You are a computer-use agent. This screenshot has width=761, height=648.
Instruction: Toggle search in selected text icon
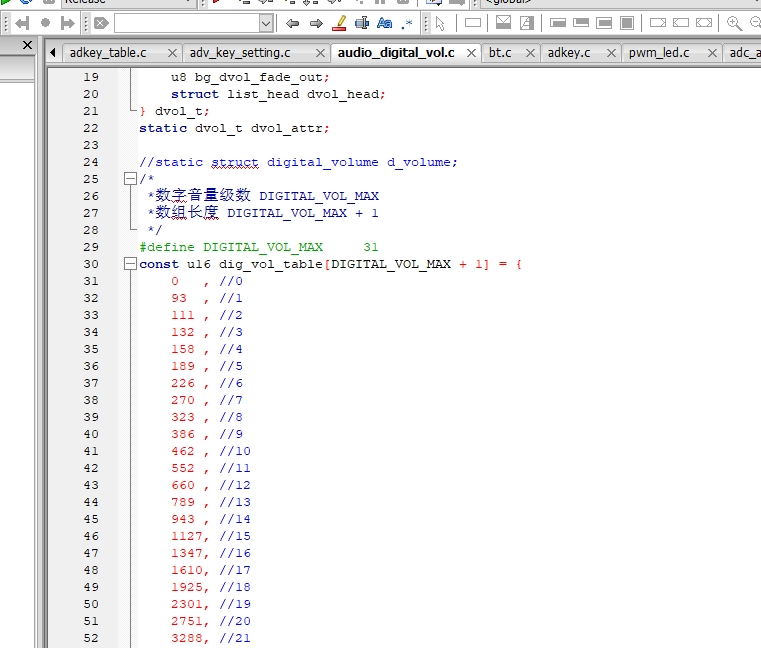pos(362,23)
